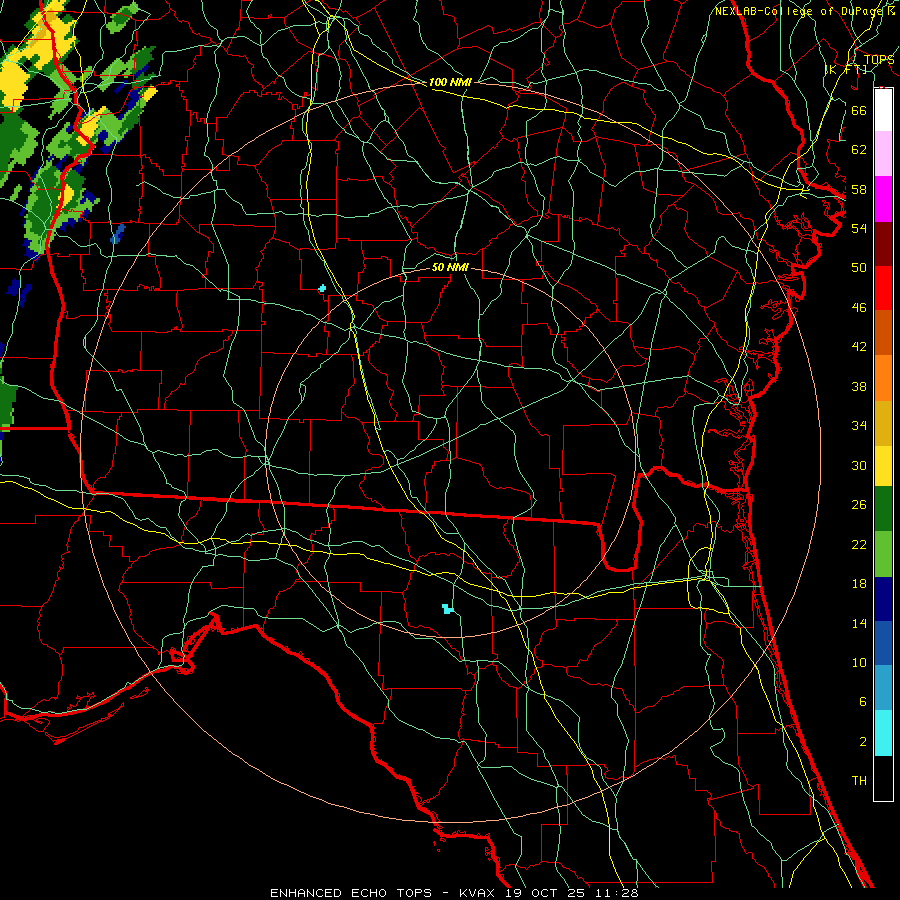Click the "50 NMI" range ring label

click(450, 267)
